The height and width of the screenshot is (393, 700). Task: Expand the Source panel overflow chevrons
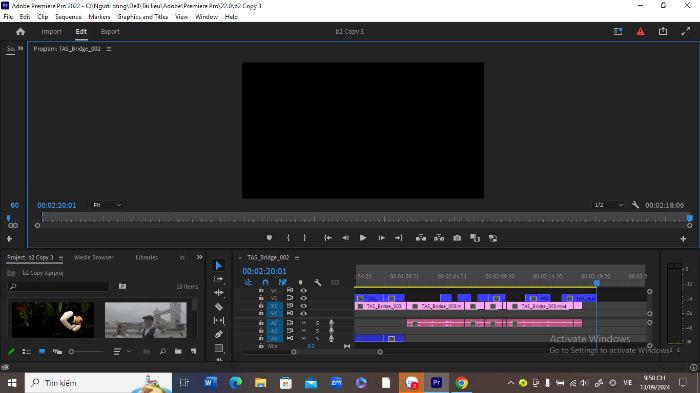(20, 48)
